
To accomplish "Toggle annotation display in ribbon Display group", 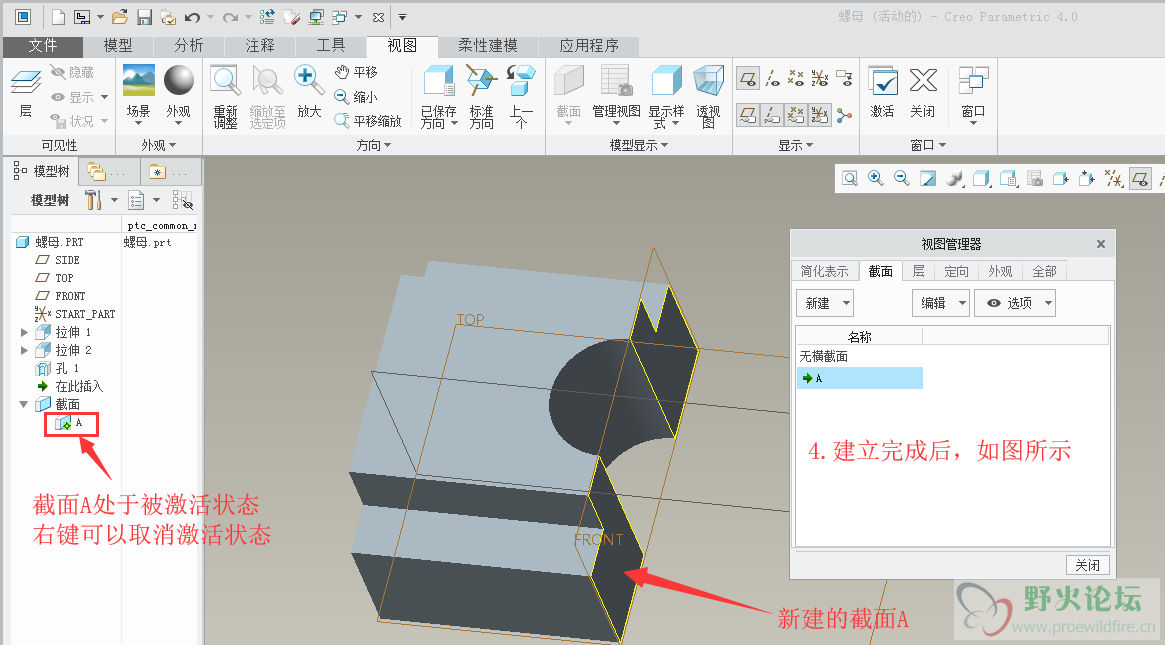I will [x=844, y=78].
